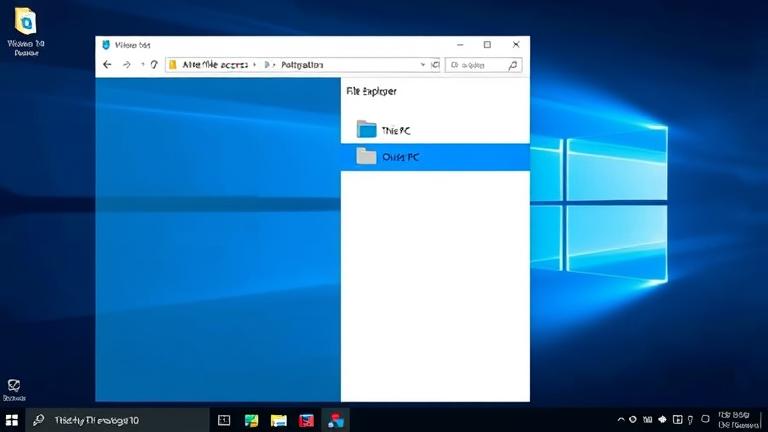Screen dimensions: 768x432
Task: Select the highlighted grey folder row below This PC
Action: coord(435,157)
